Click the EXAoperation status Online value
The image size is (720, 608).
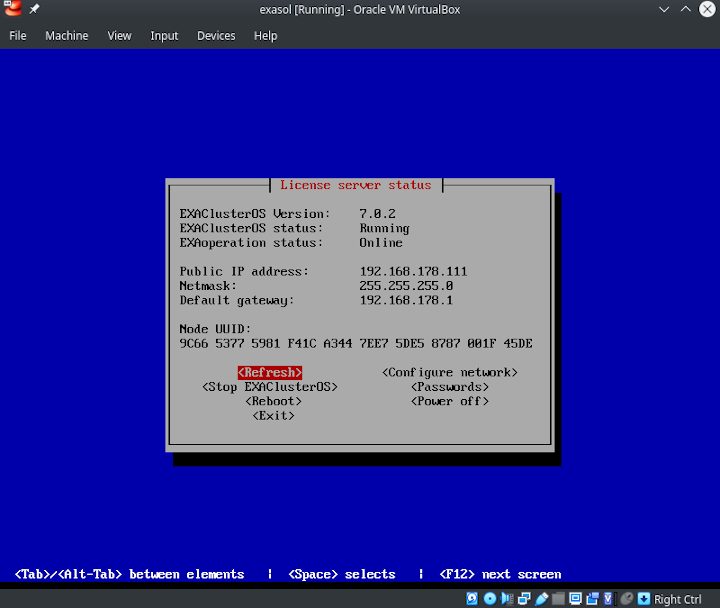381,242
